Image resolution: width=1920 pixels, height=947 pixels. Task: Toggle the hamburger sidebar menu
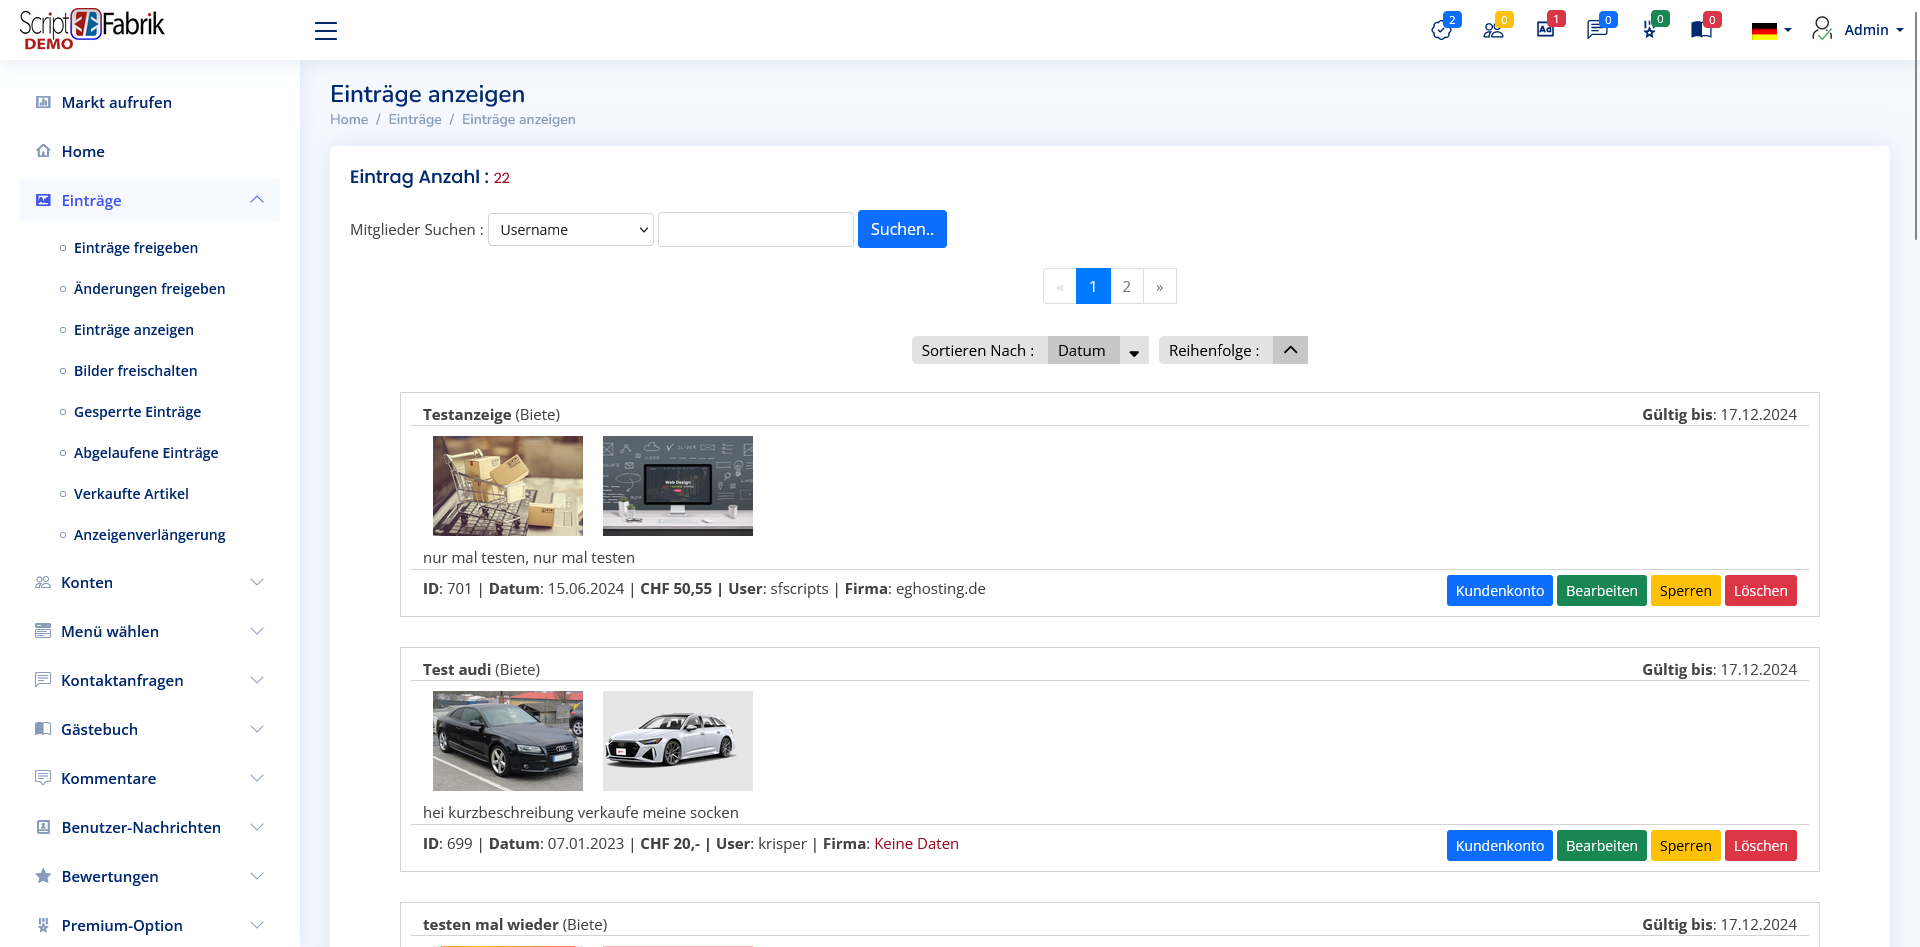tap(326, 31)
